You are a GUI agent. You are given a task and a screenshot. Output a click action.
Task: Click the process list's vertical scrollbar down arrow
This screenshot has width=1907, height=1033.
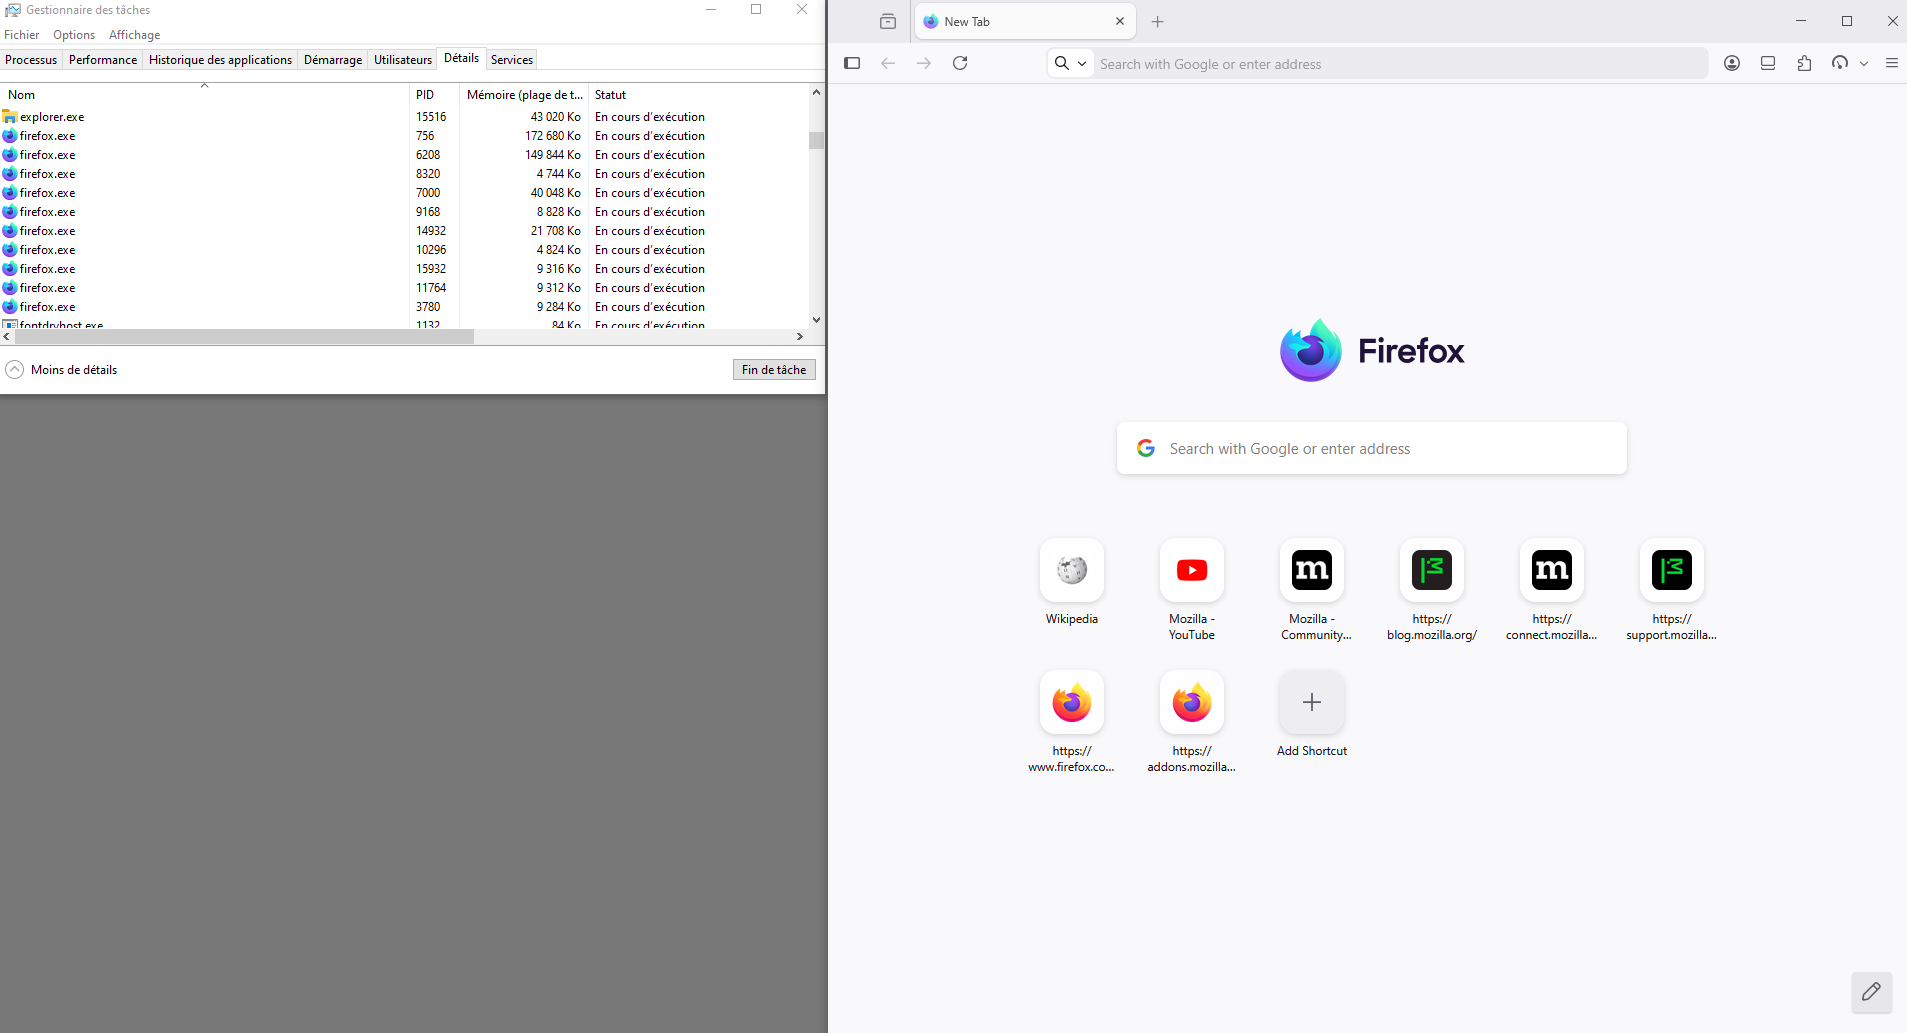point(816,320)
